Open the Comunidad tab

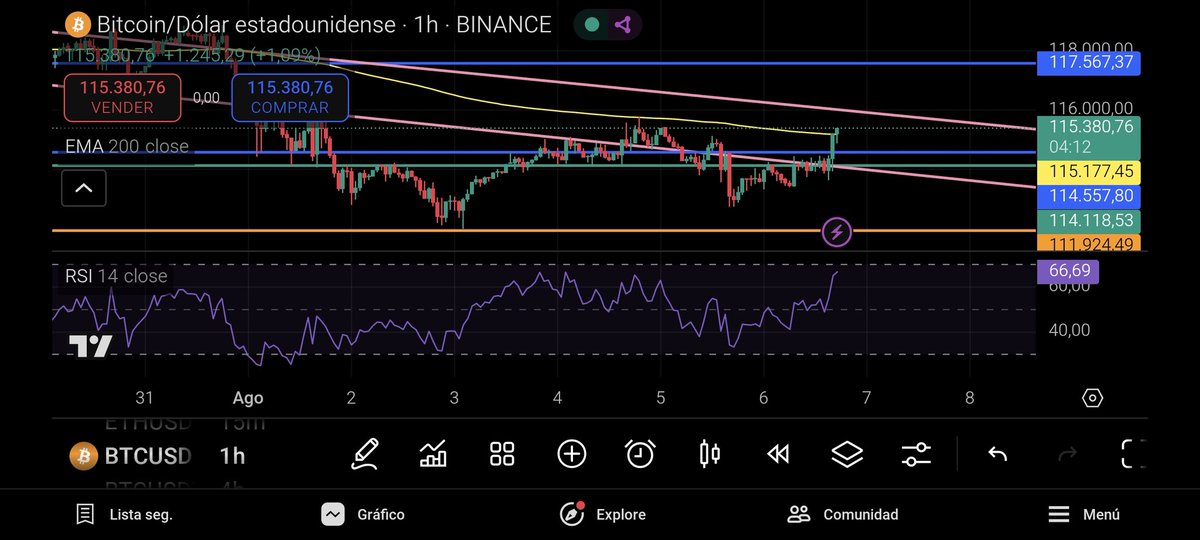pos(843,515)
